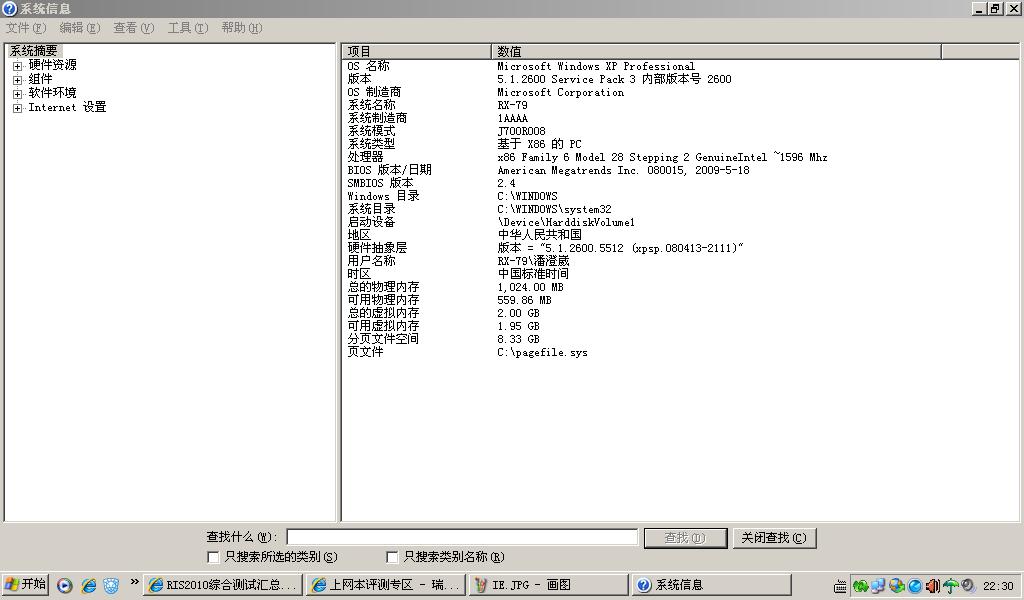Click into the 查找什么 search field
Image resolution: width=1024 pixels, height=600 pixels.
tap(462, 537)
